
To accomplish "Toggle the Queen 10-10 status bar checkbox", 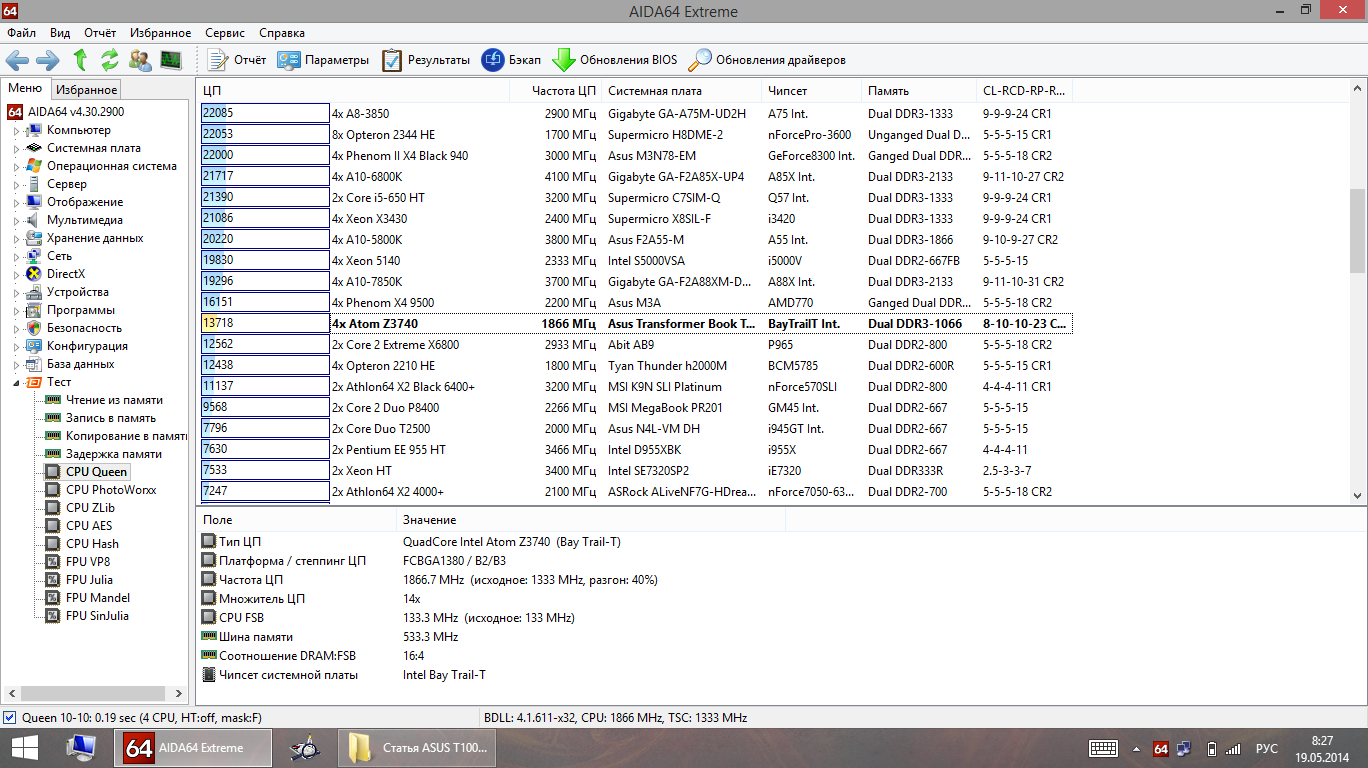I will tap(10, 717).
